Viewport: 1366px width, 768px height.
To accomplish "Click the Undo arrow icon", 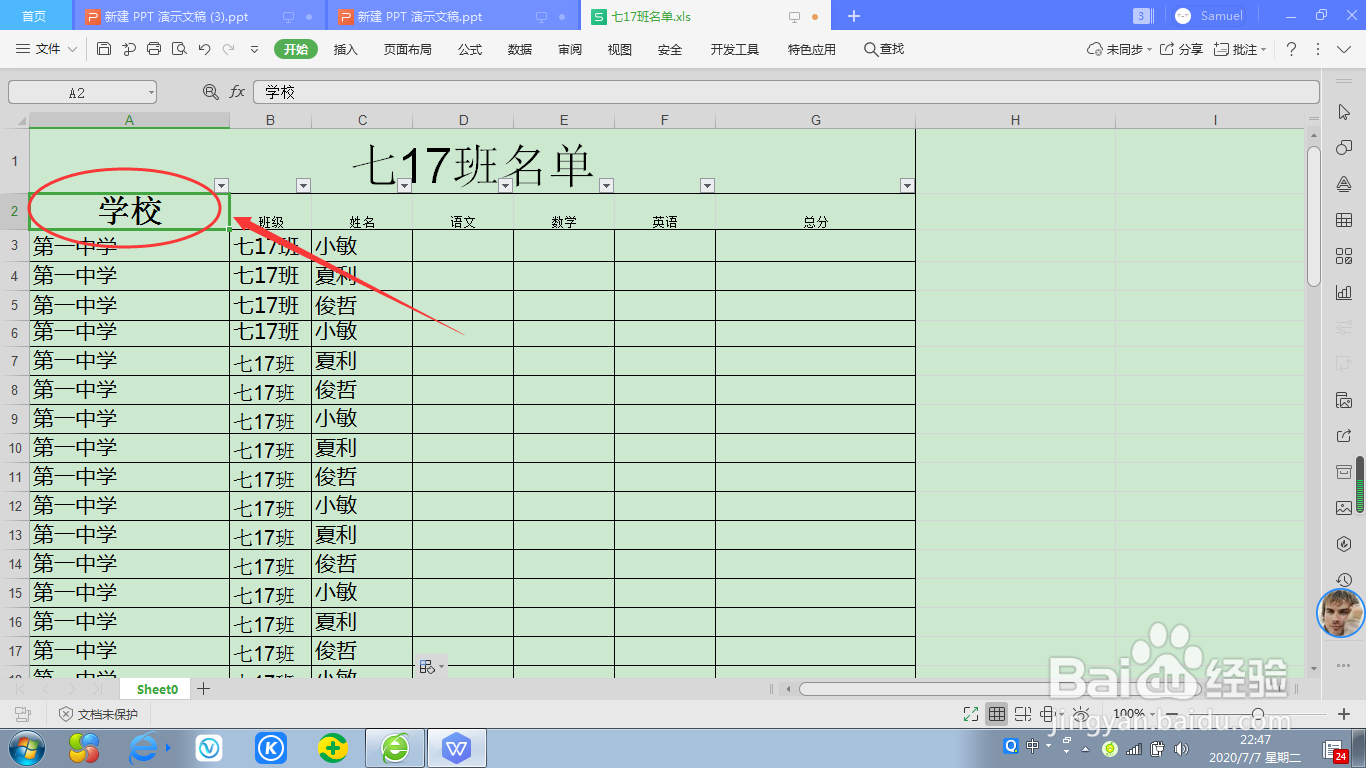I will coord(204,49).
